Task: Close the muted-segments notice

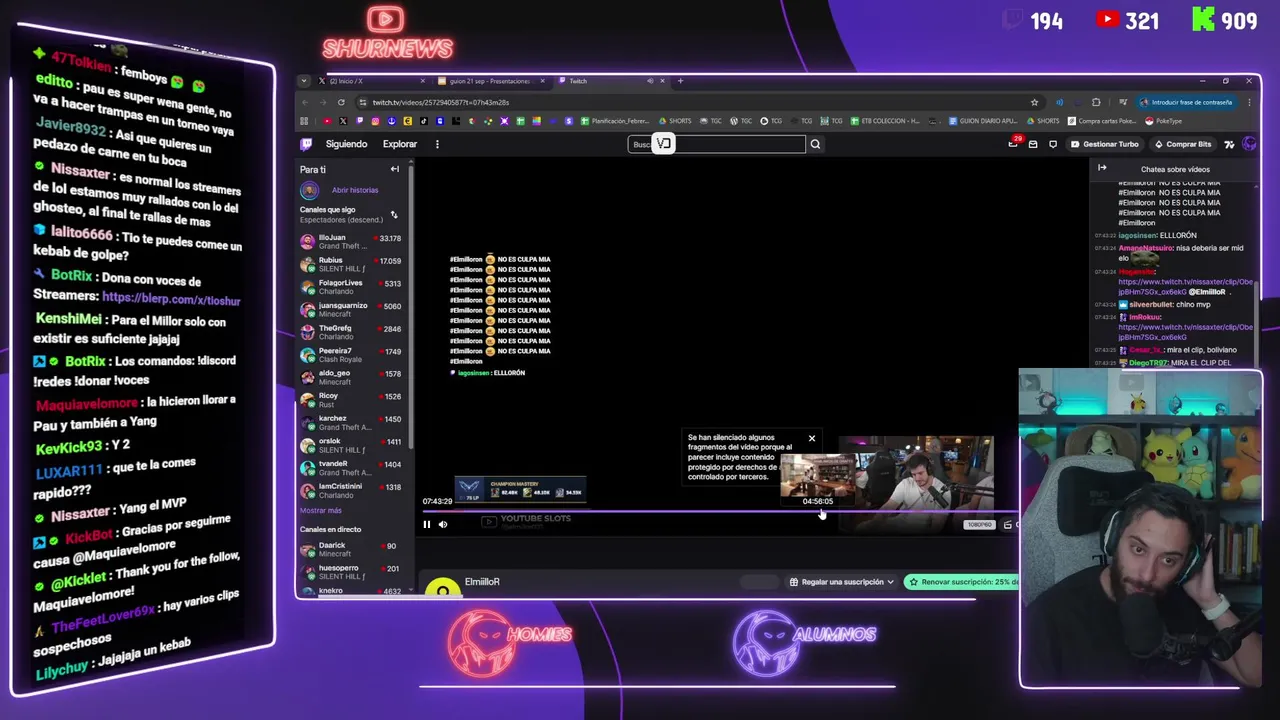Action: coord(812,438)
